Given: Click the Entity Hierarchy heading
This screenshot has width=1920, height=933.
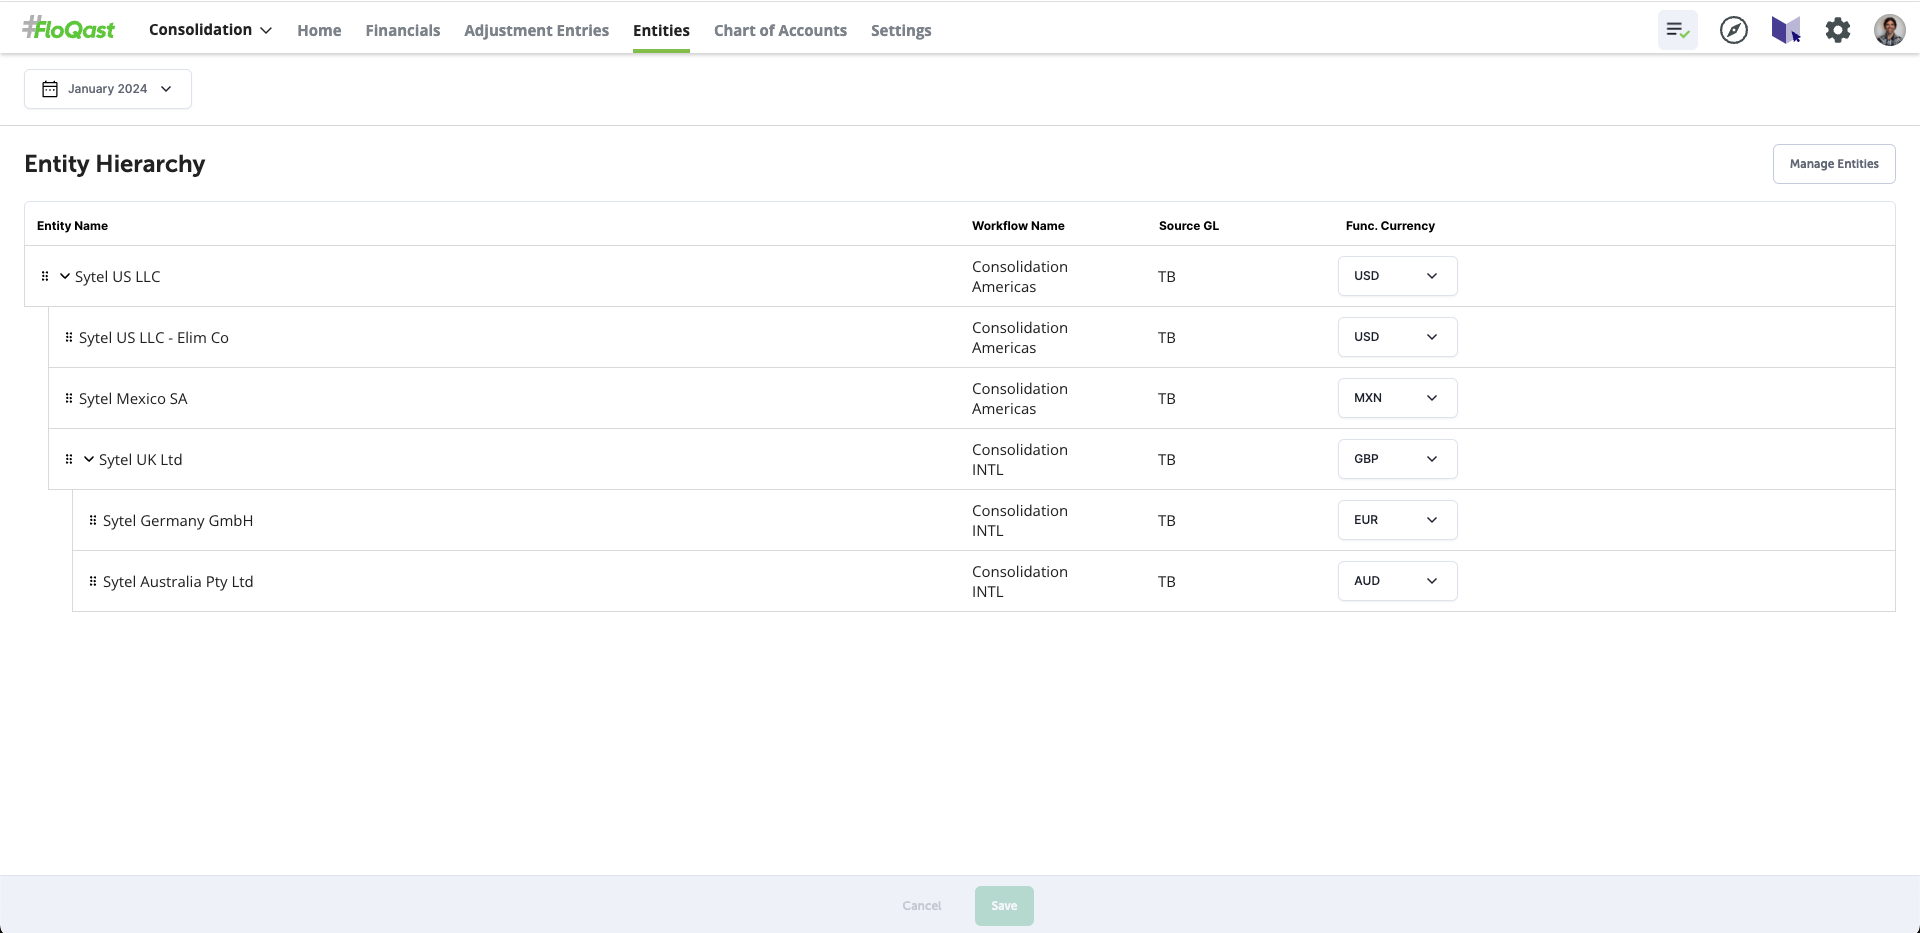Looking at the screenshot, I should [115, 164].
